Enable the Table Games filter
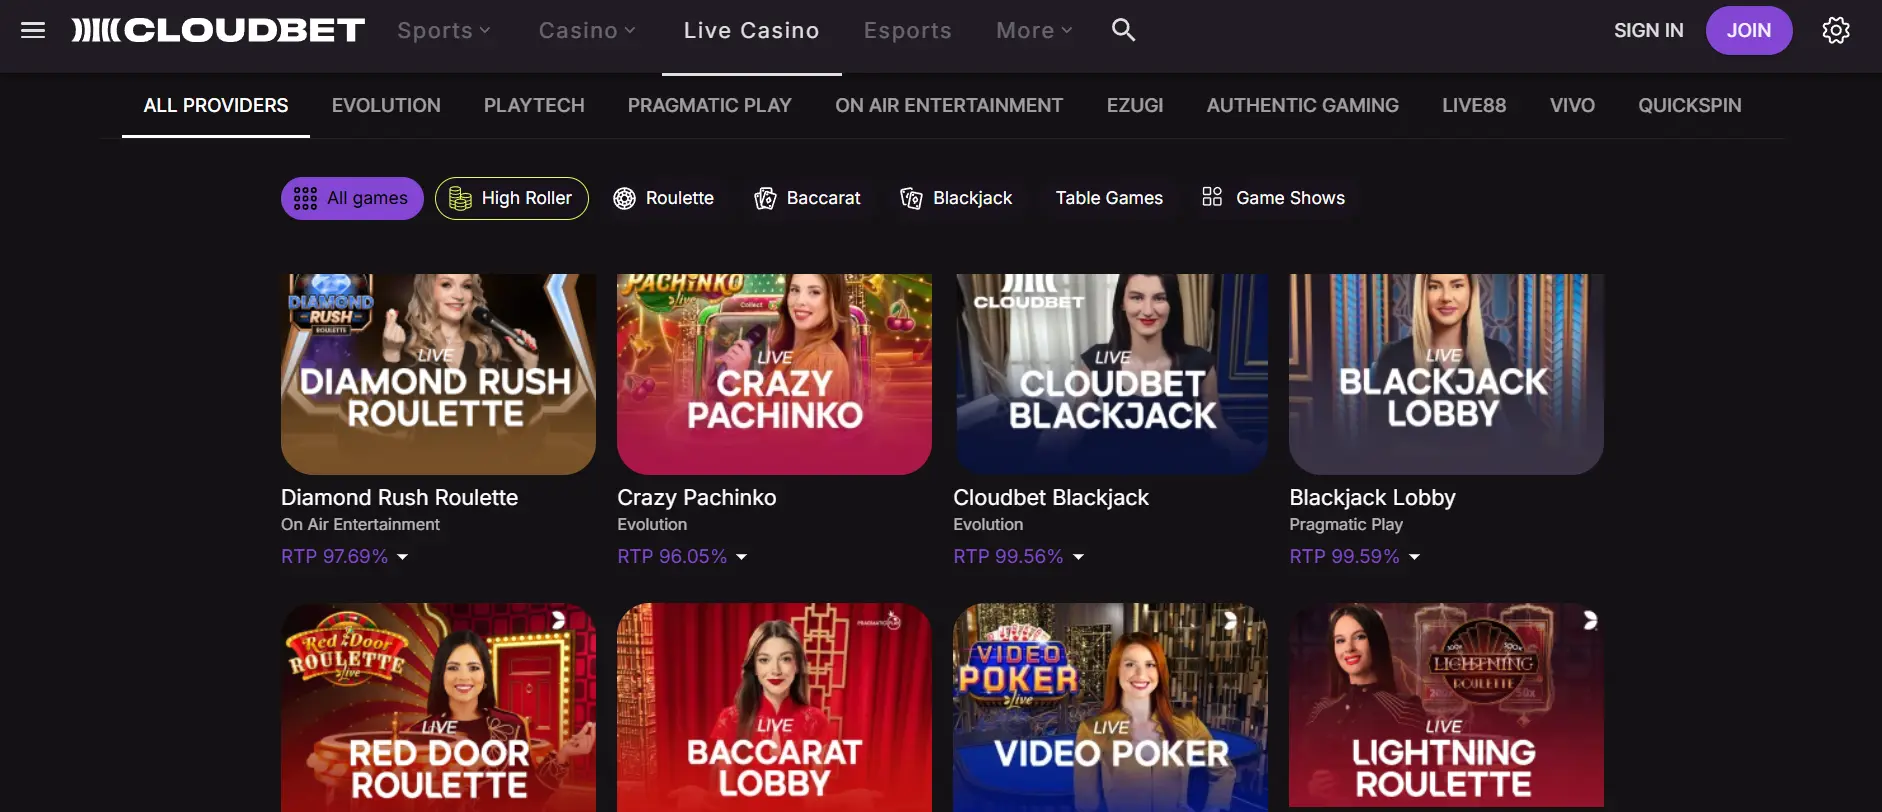This screenshot has width=1882, height=812. click(1108, 198)
